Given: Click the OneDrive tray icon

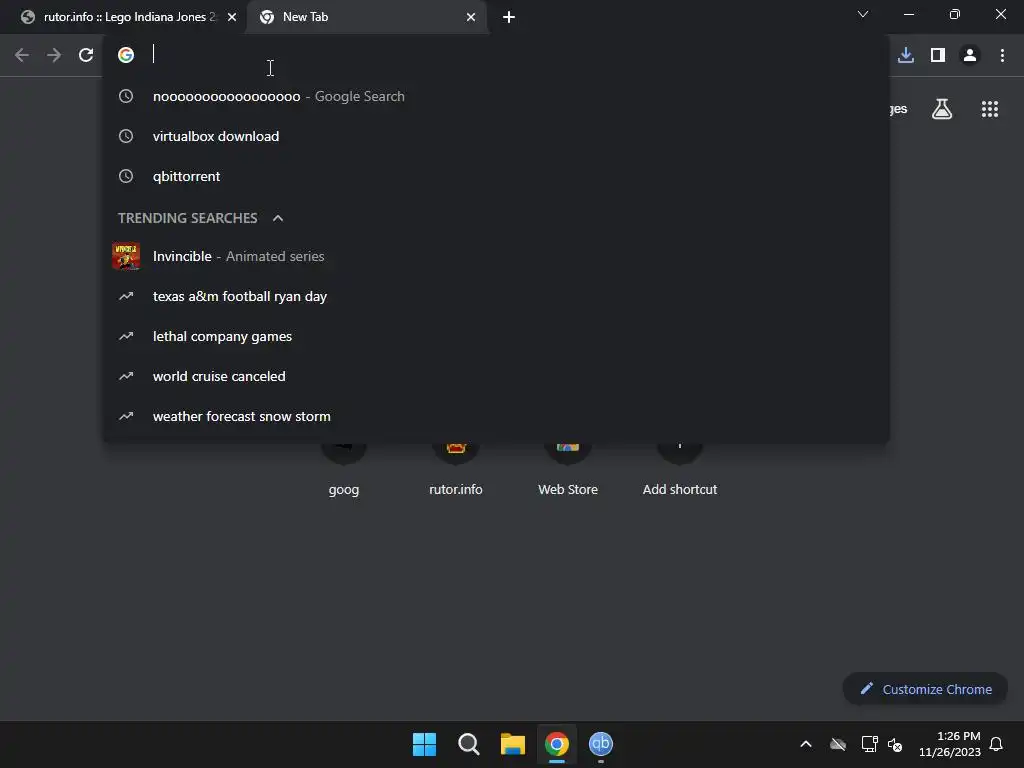Looking at the screenshot, I should coord(838,744).
